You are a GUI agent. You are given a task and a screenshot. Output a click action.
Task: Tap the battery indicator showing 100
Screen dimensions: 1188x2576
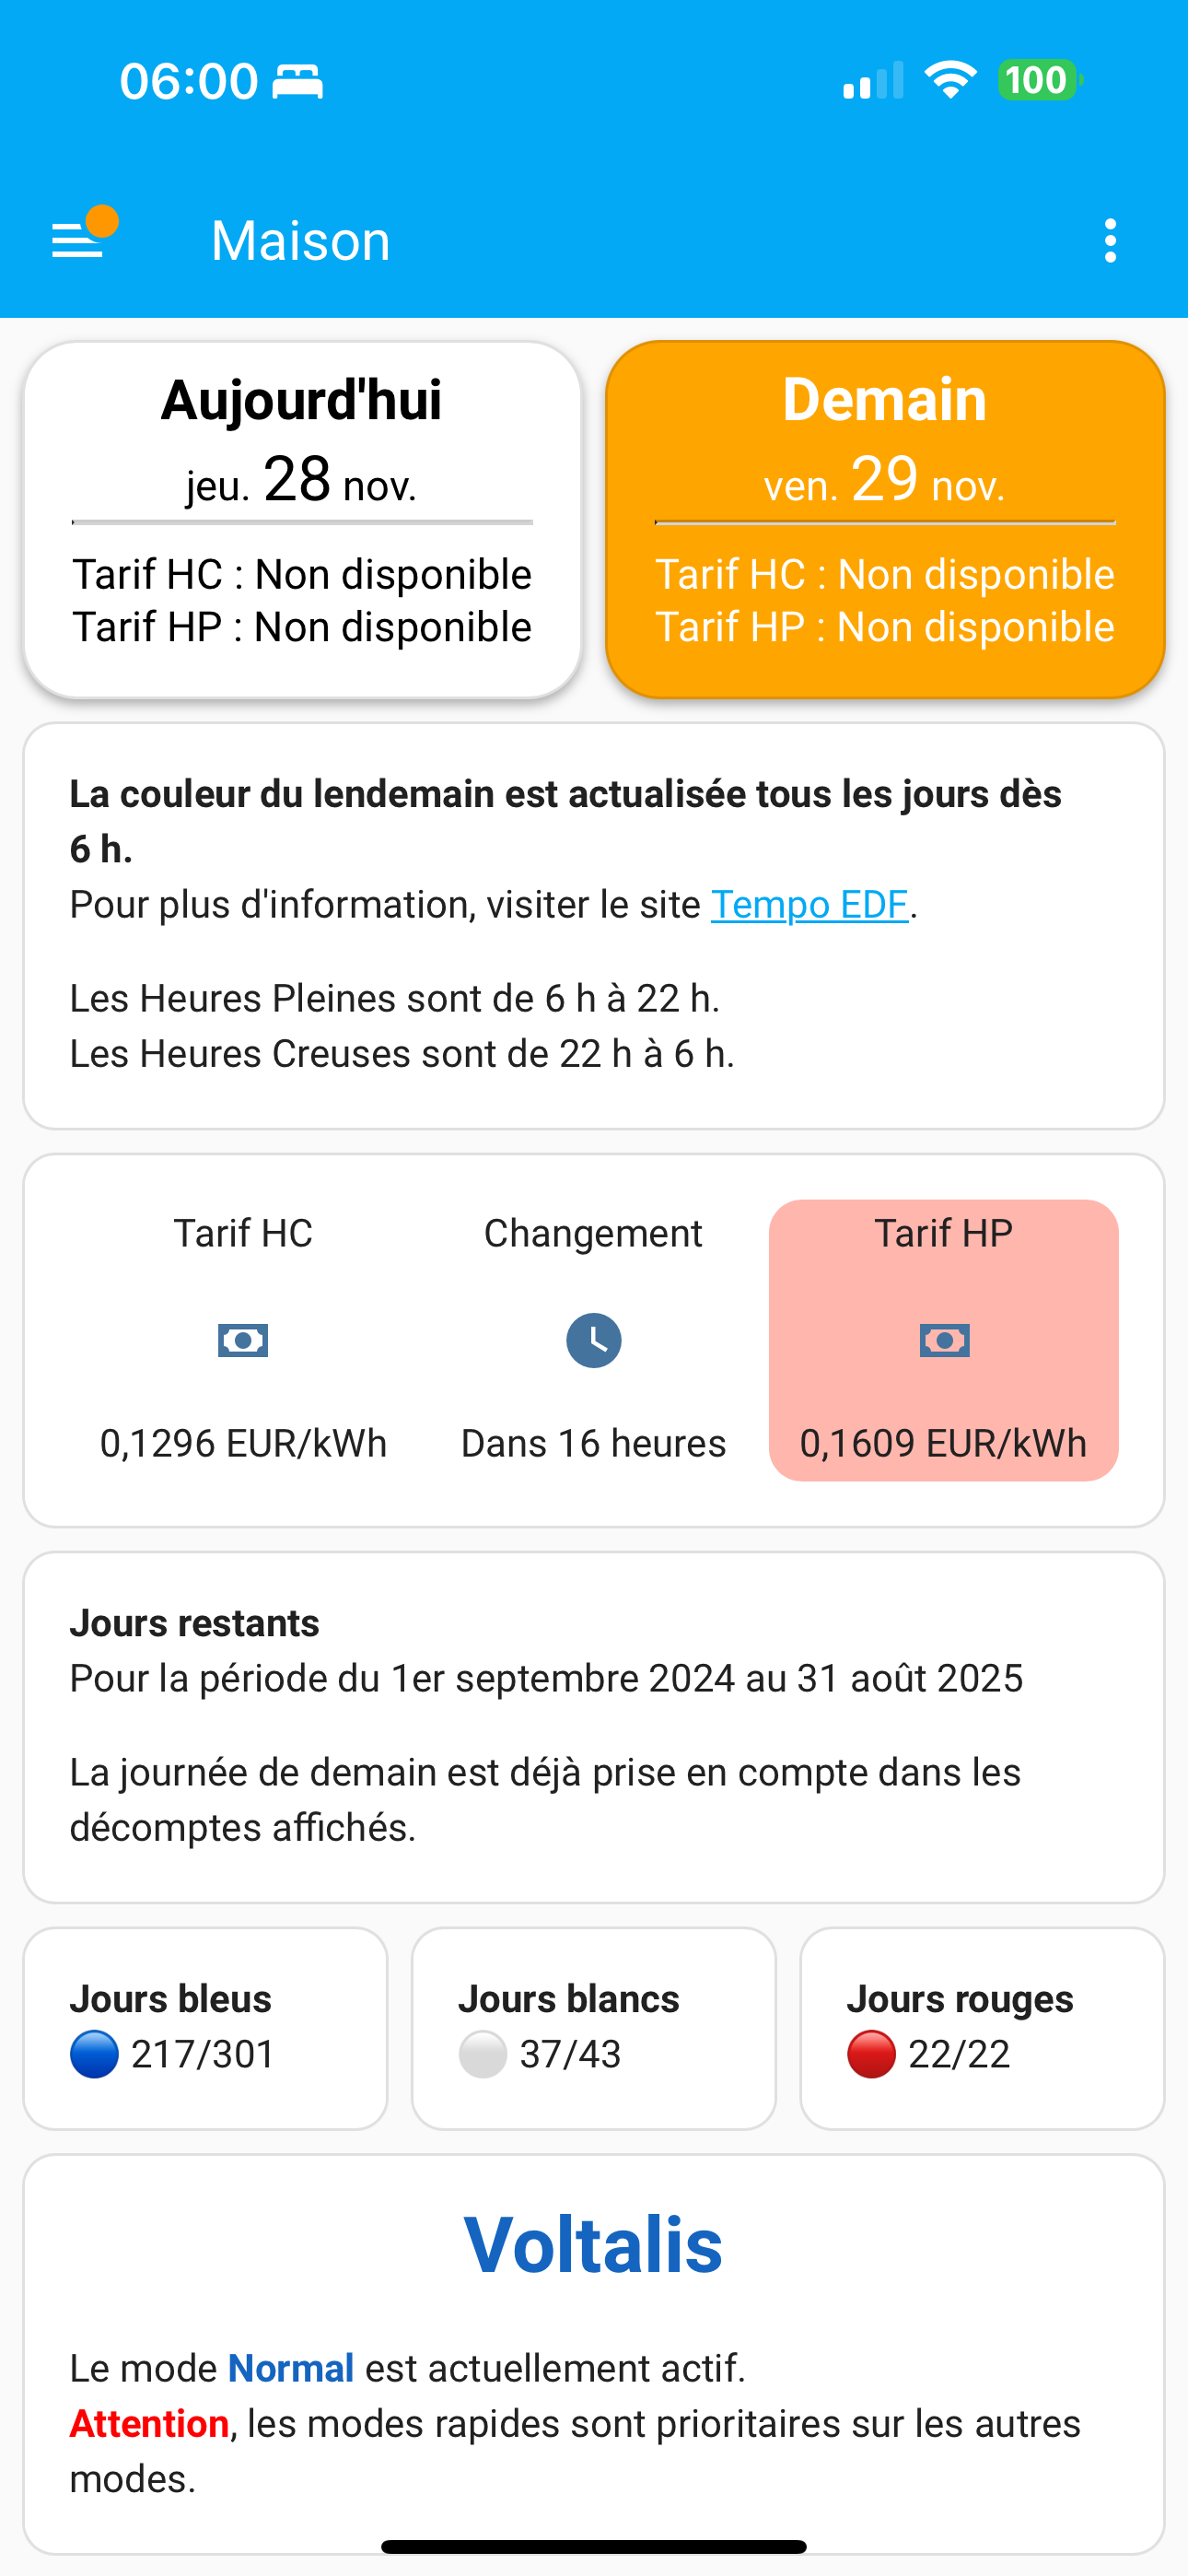pos(1038,80)
